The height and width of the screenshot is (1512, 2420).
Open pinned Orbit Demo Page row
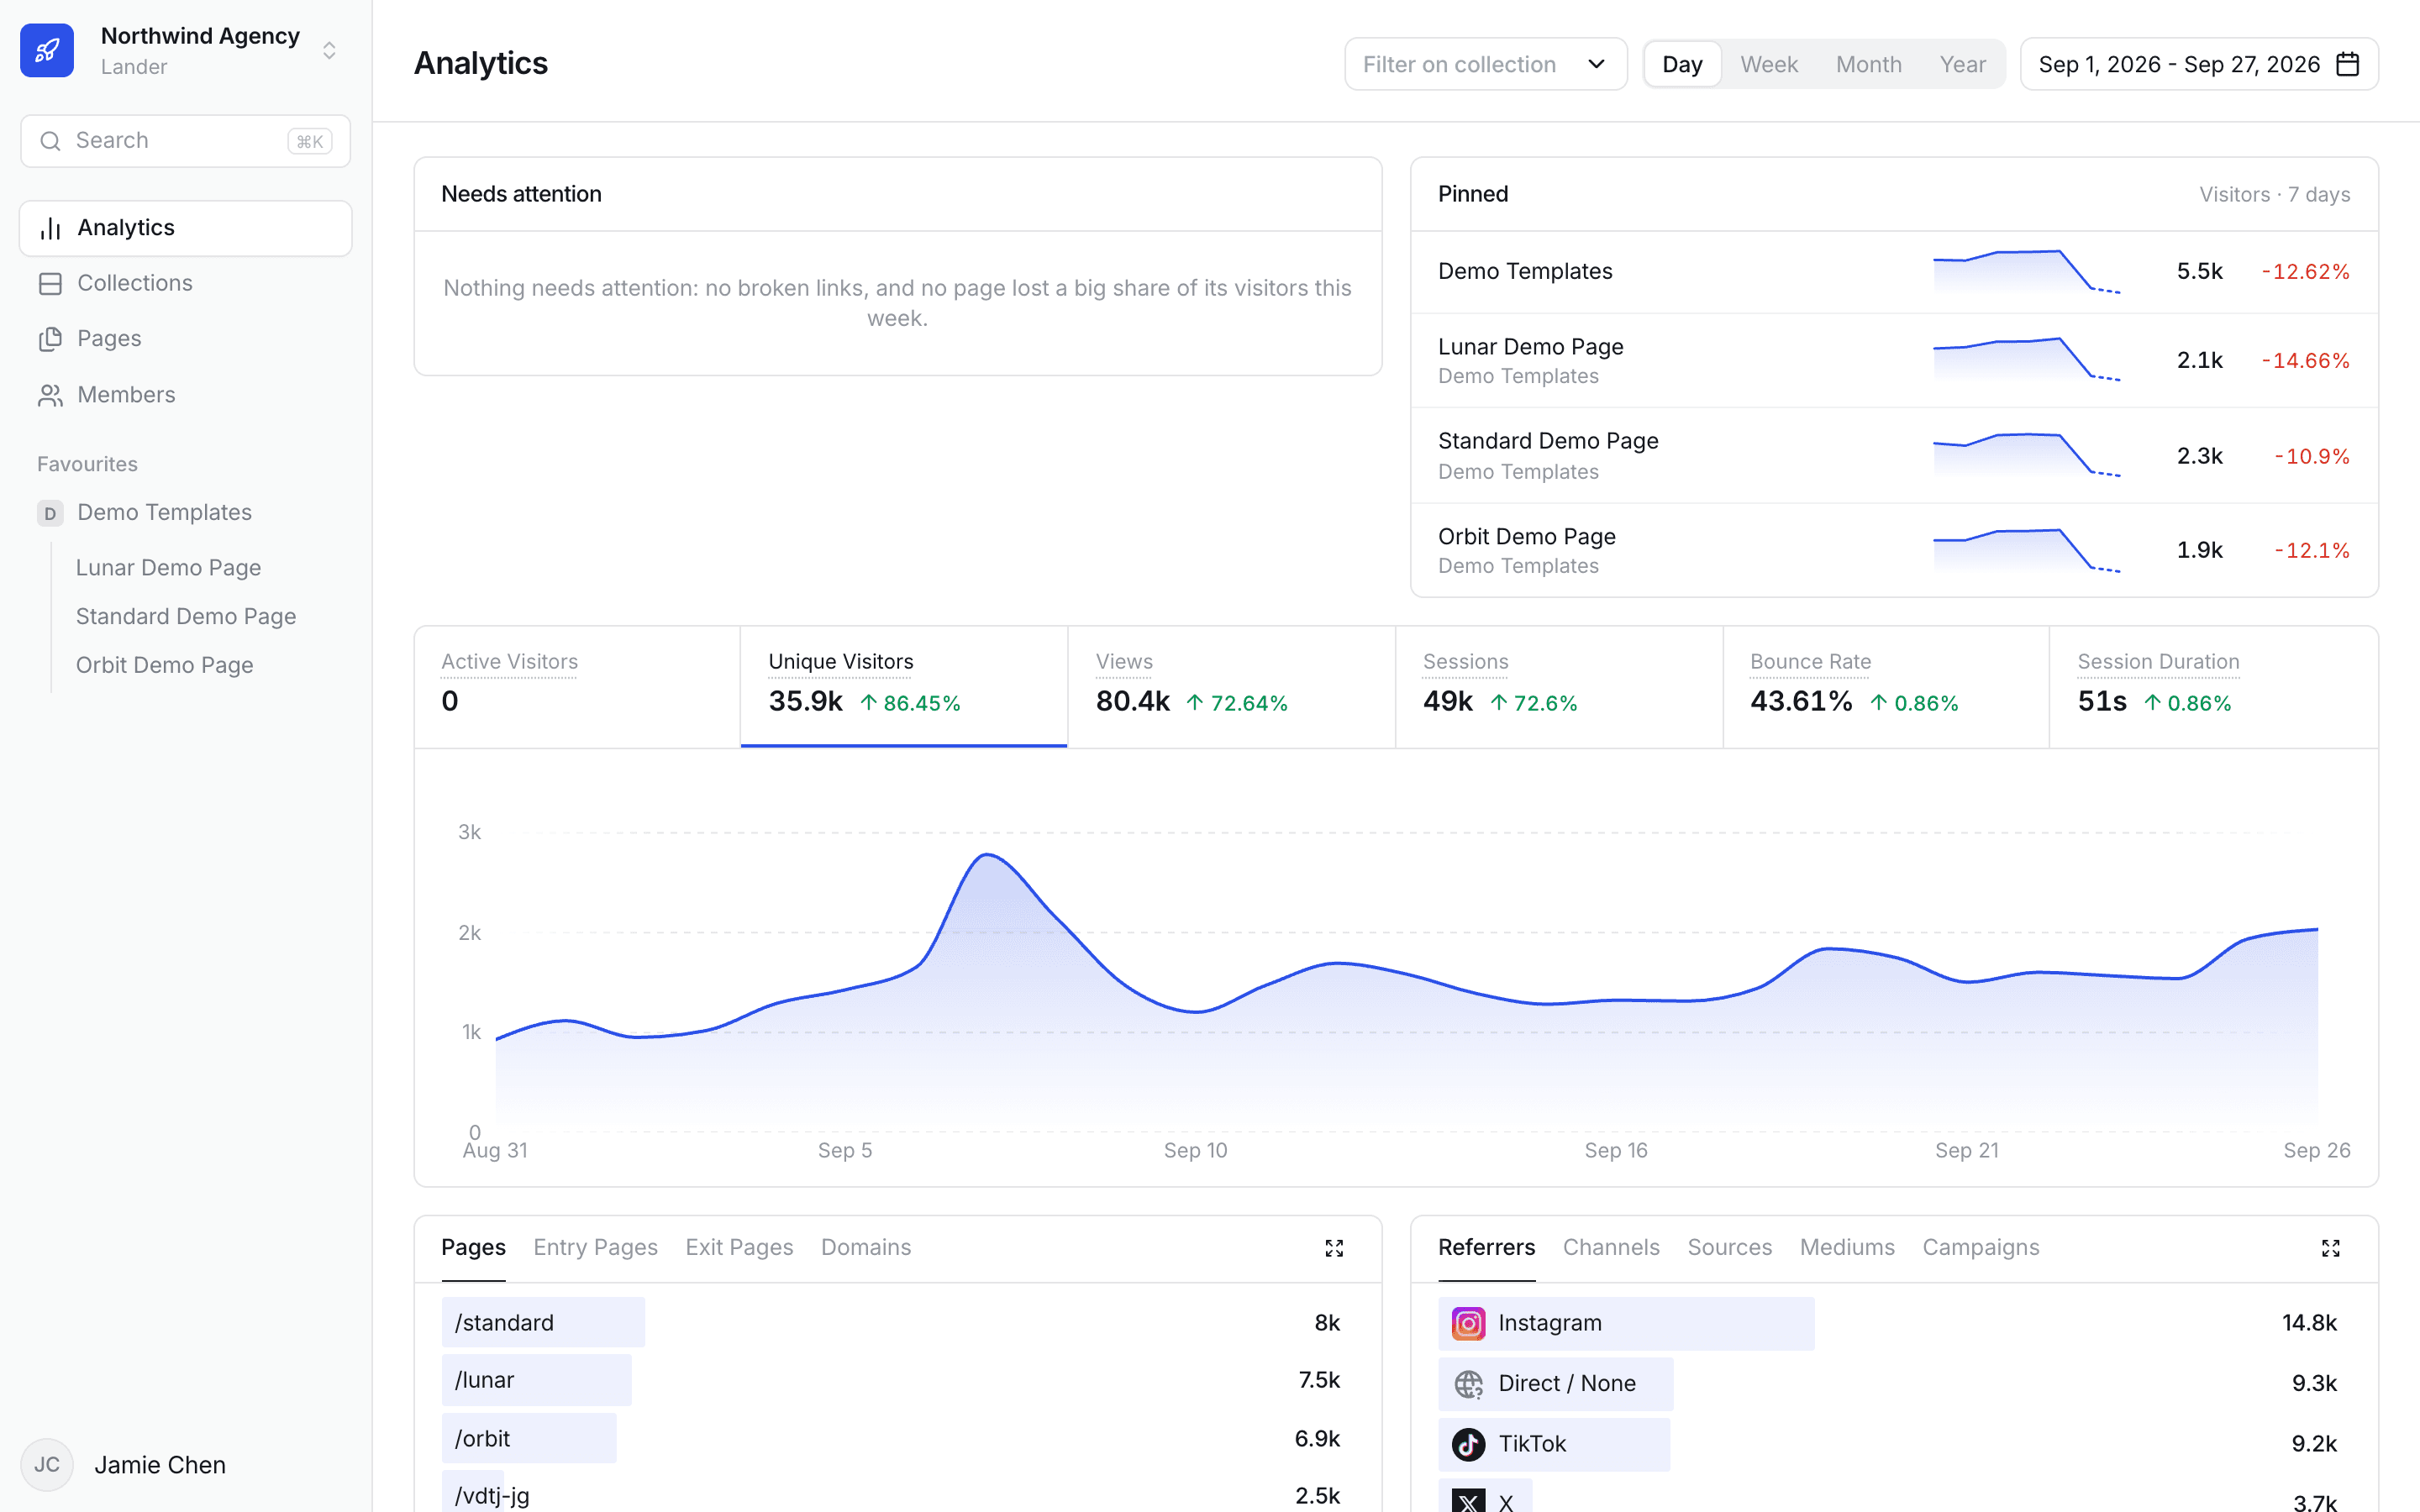[x=1894, y=550]
